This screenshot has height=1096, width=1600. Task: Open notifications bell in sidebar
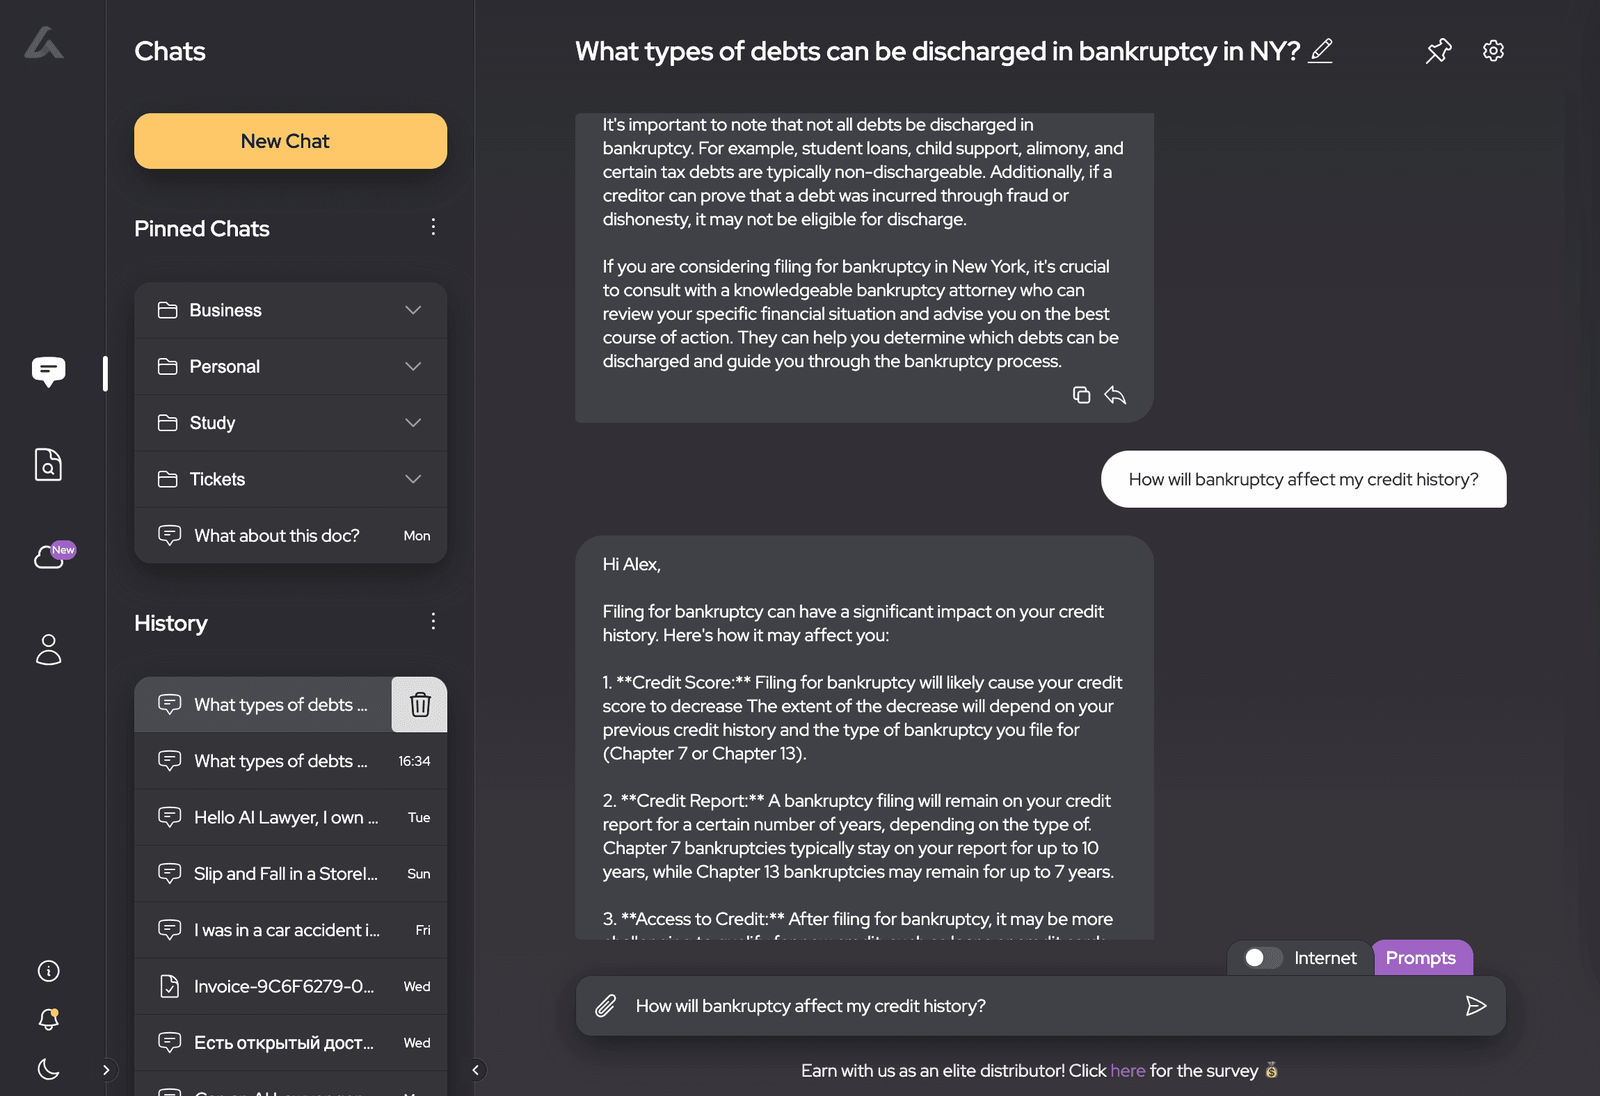pos(48,1019)
